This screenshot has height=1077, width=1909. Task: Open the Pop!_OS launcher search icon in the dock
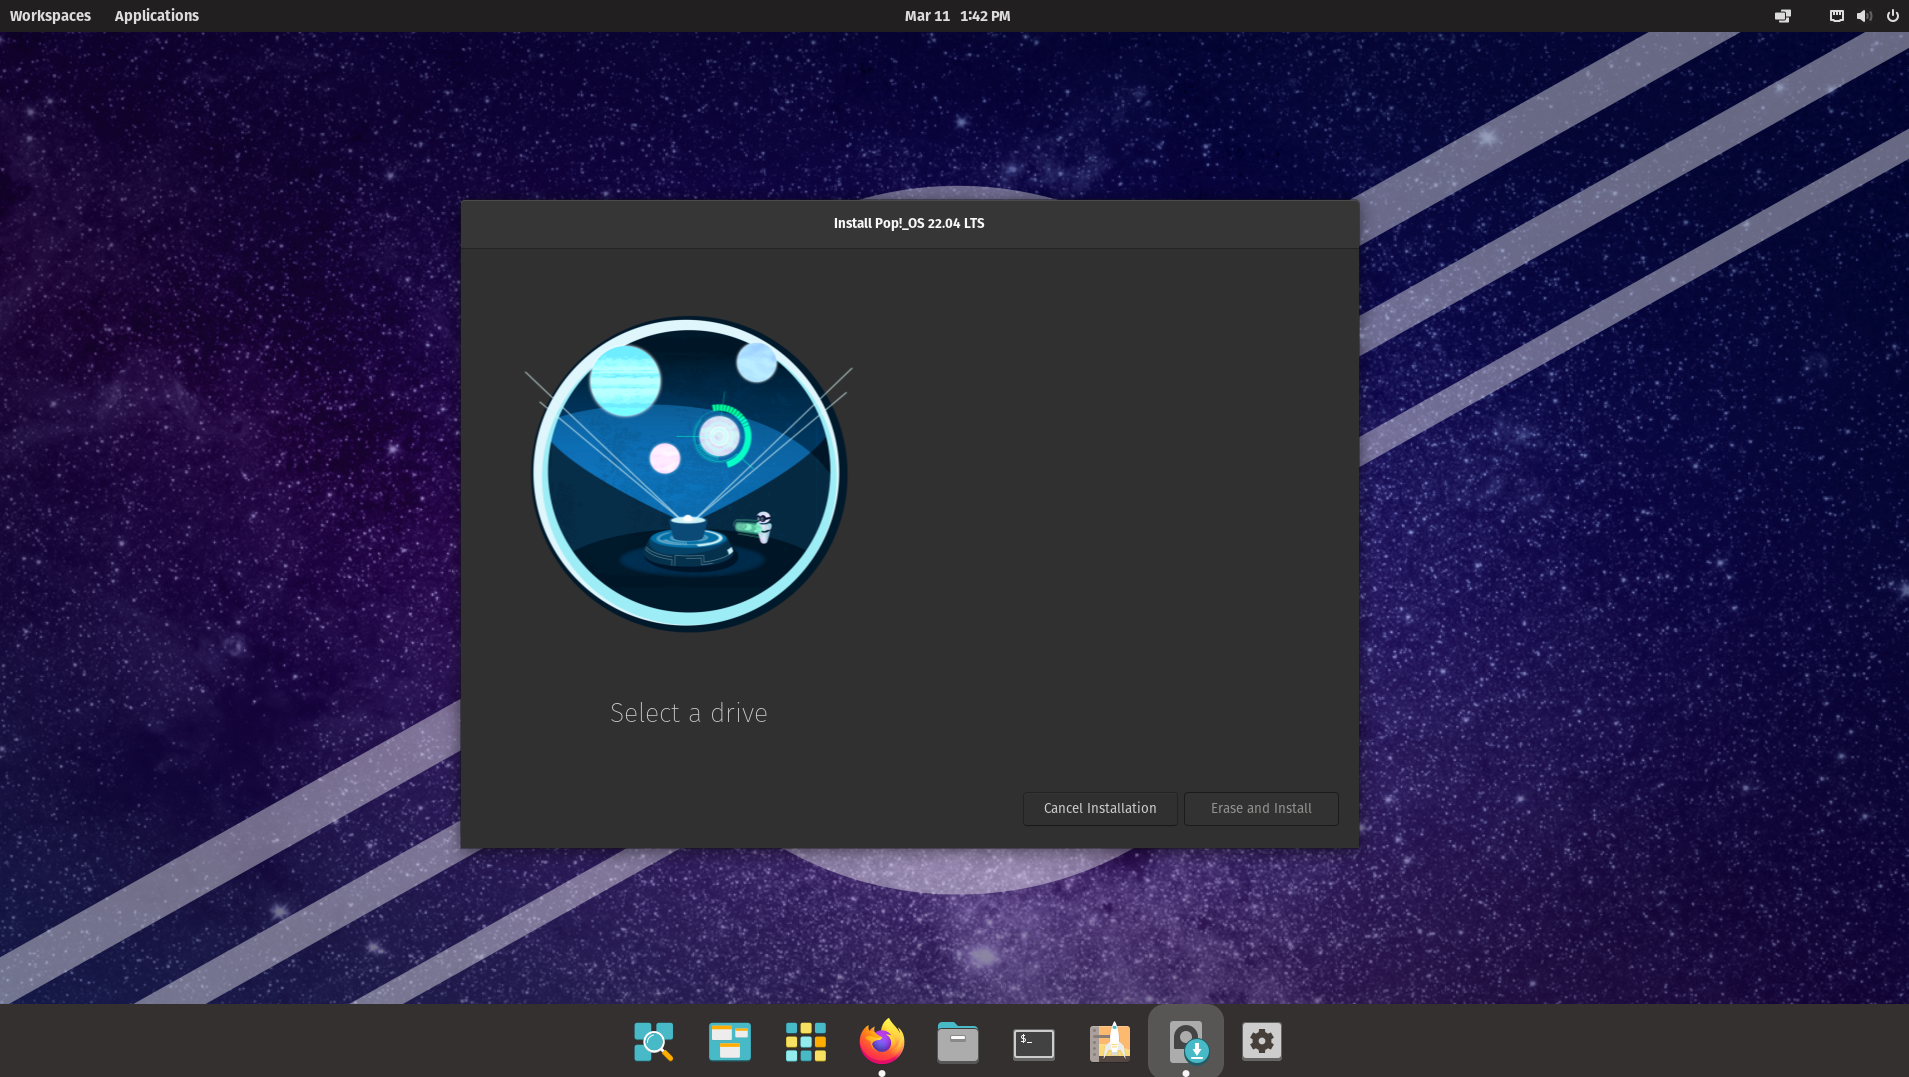(x=654, y=1042)
